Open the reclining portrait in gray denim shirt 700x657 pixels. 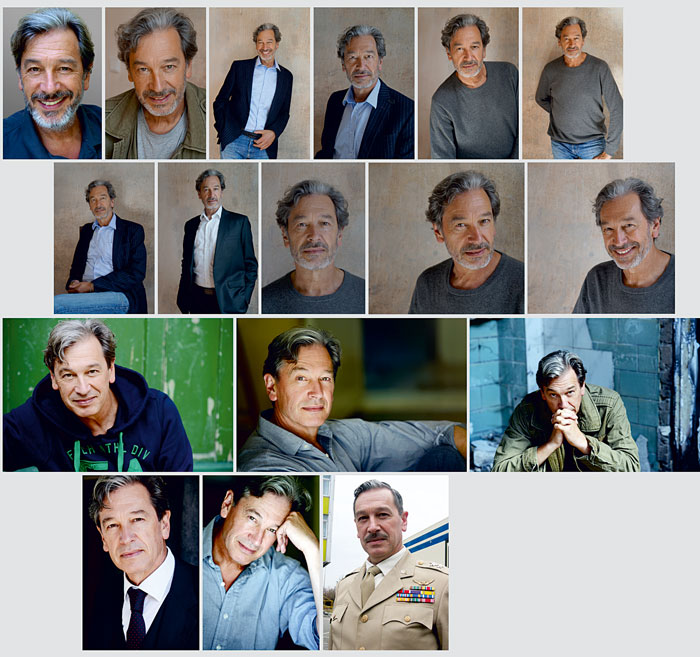point(351,395)
